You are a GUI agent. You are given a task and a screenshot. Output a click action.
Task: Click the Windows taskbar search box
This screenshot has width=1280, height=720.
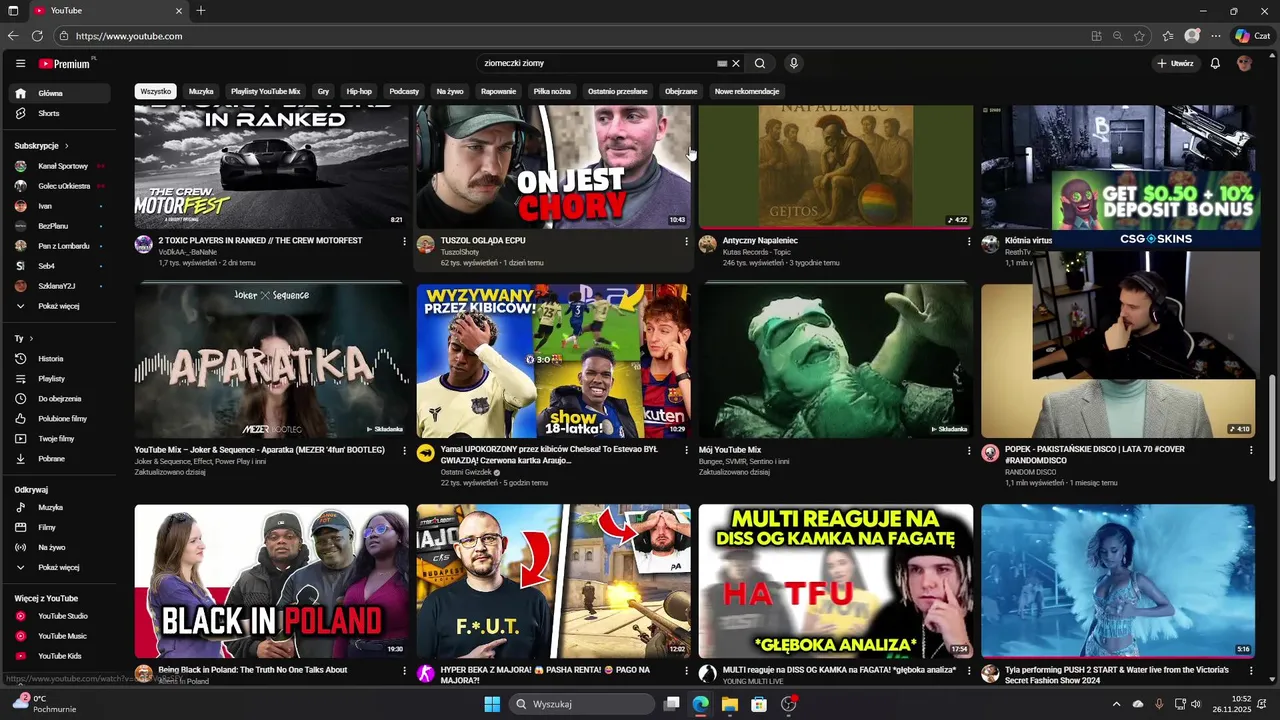click(x=582, y=704)
